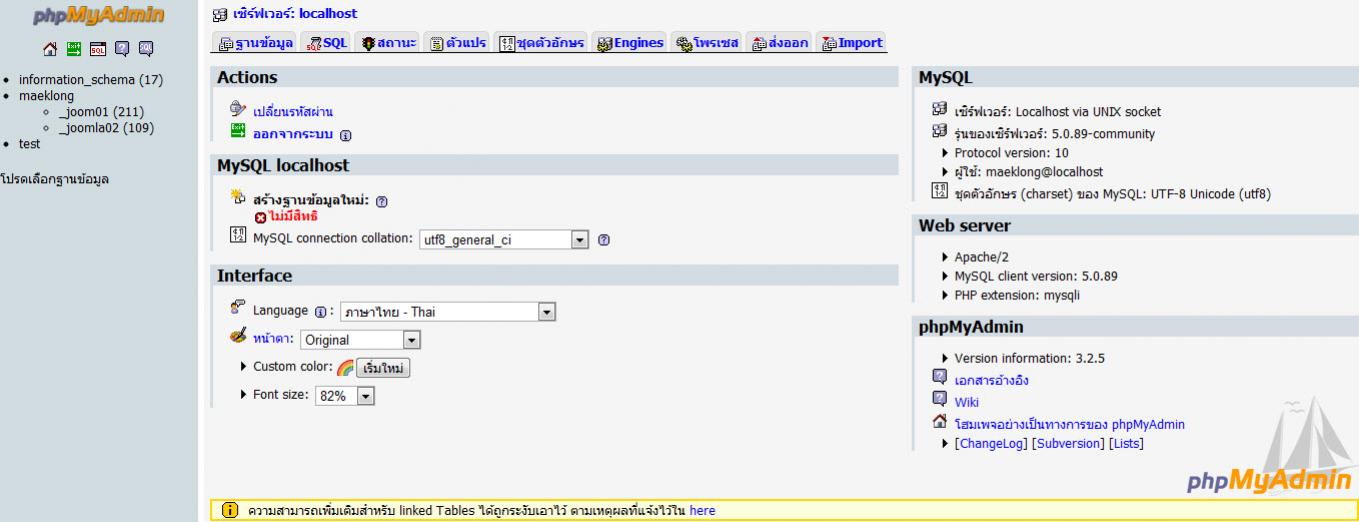Click the logout link ออกจากระบบ

click(x=295, y=135)
